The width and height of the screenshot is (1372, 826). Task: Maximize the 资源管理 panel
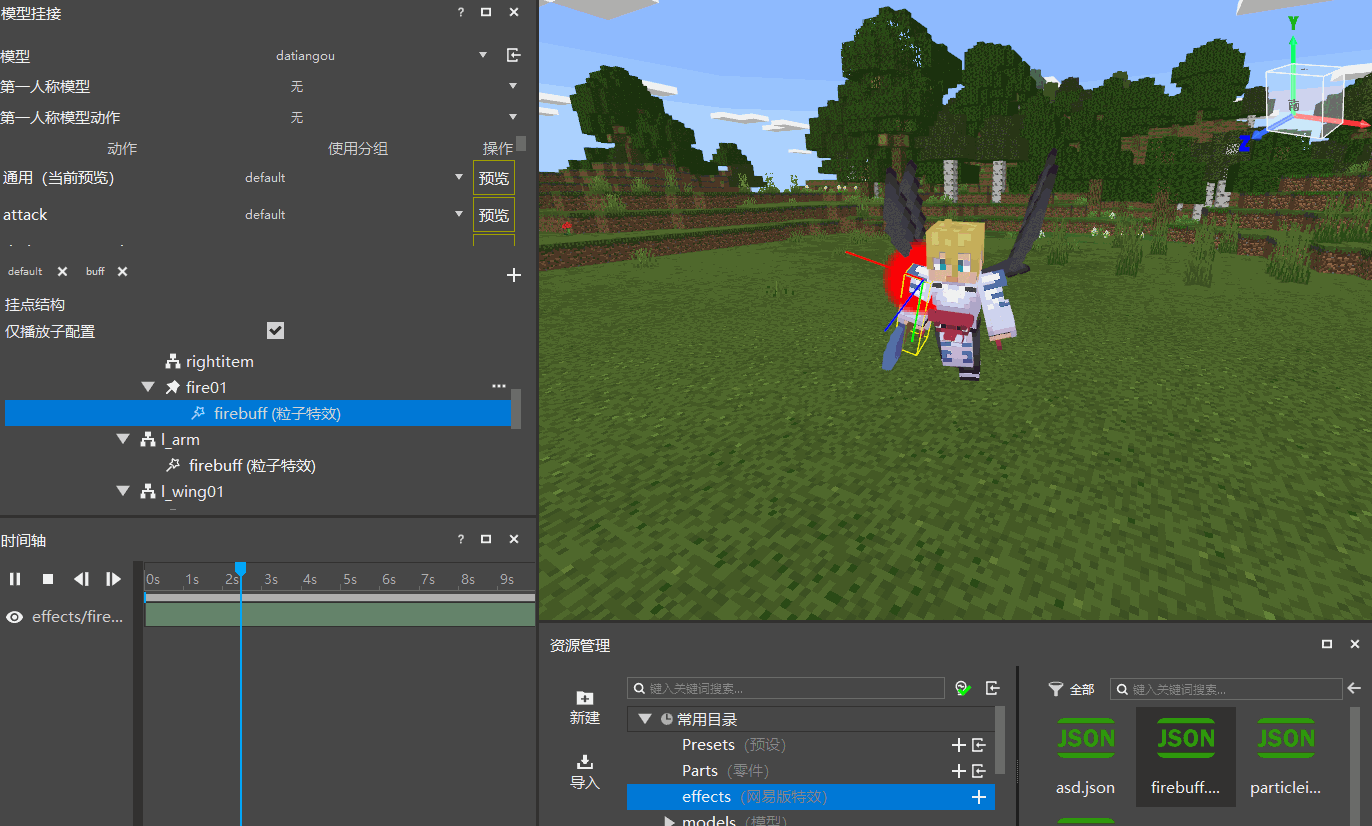pos(1327,645)
